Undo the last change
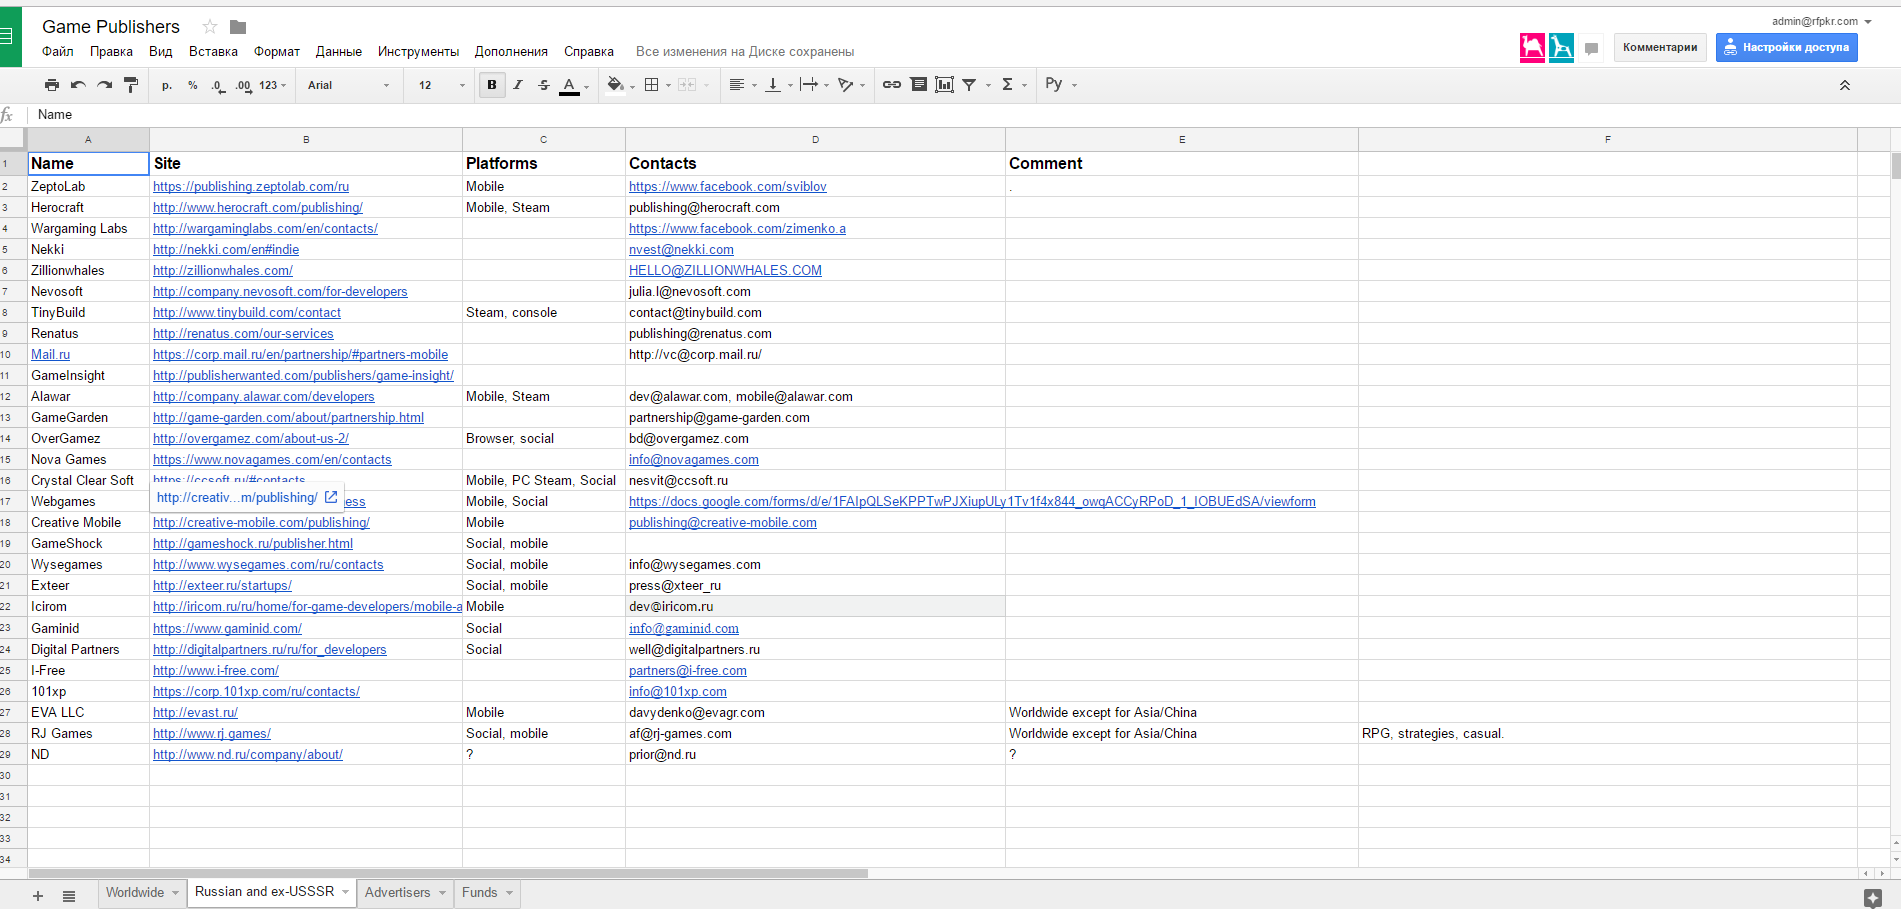Screen dimensions: 1901x909 click(77, 85)
